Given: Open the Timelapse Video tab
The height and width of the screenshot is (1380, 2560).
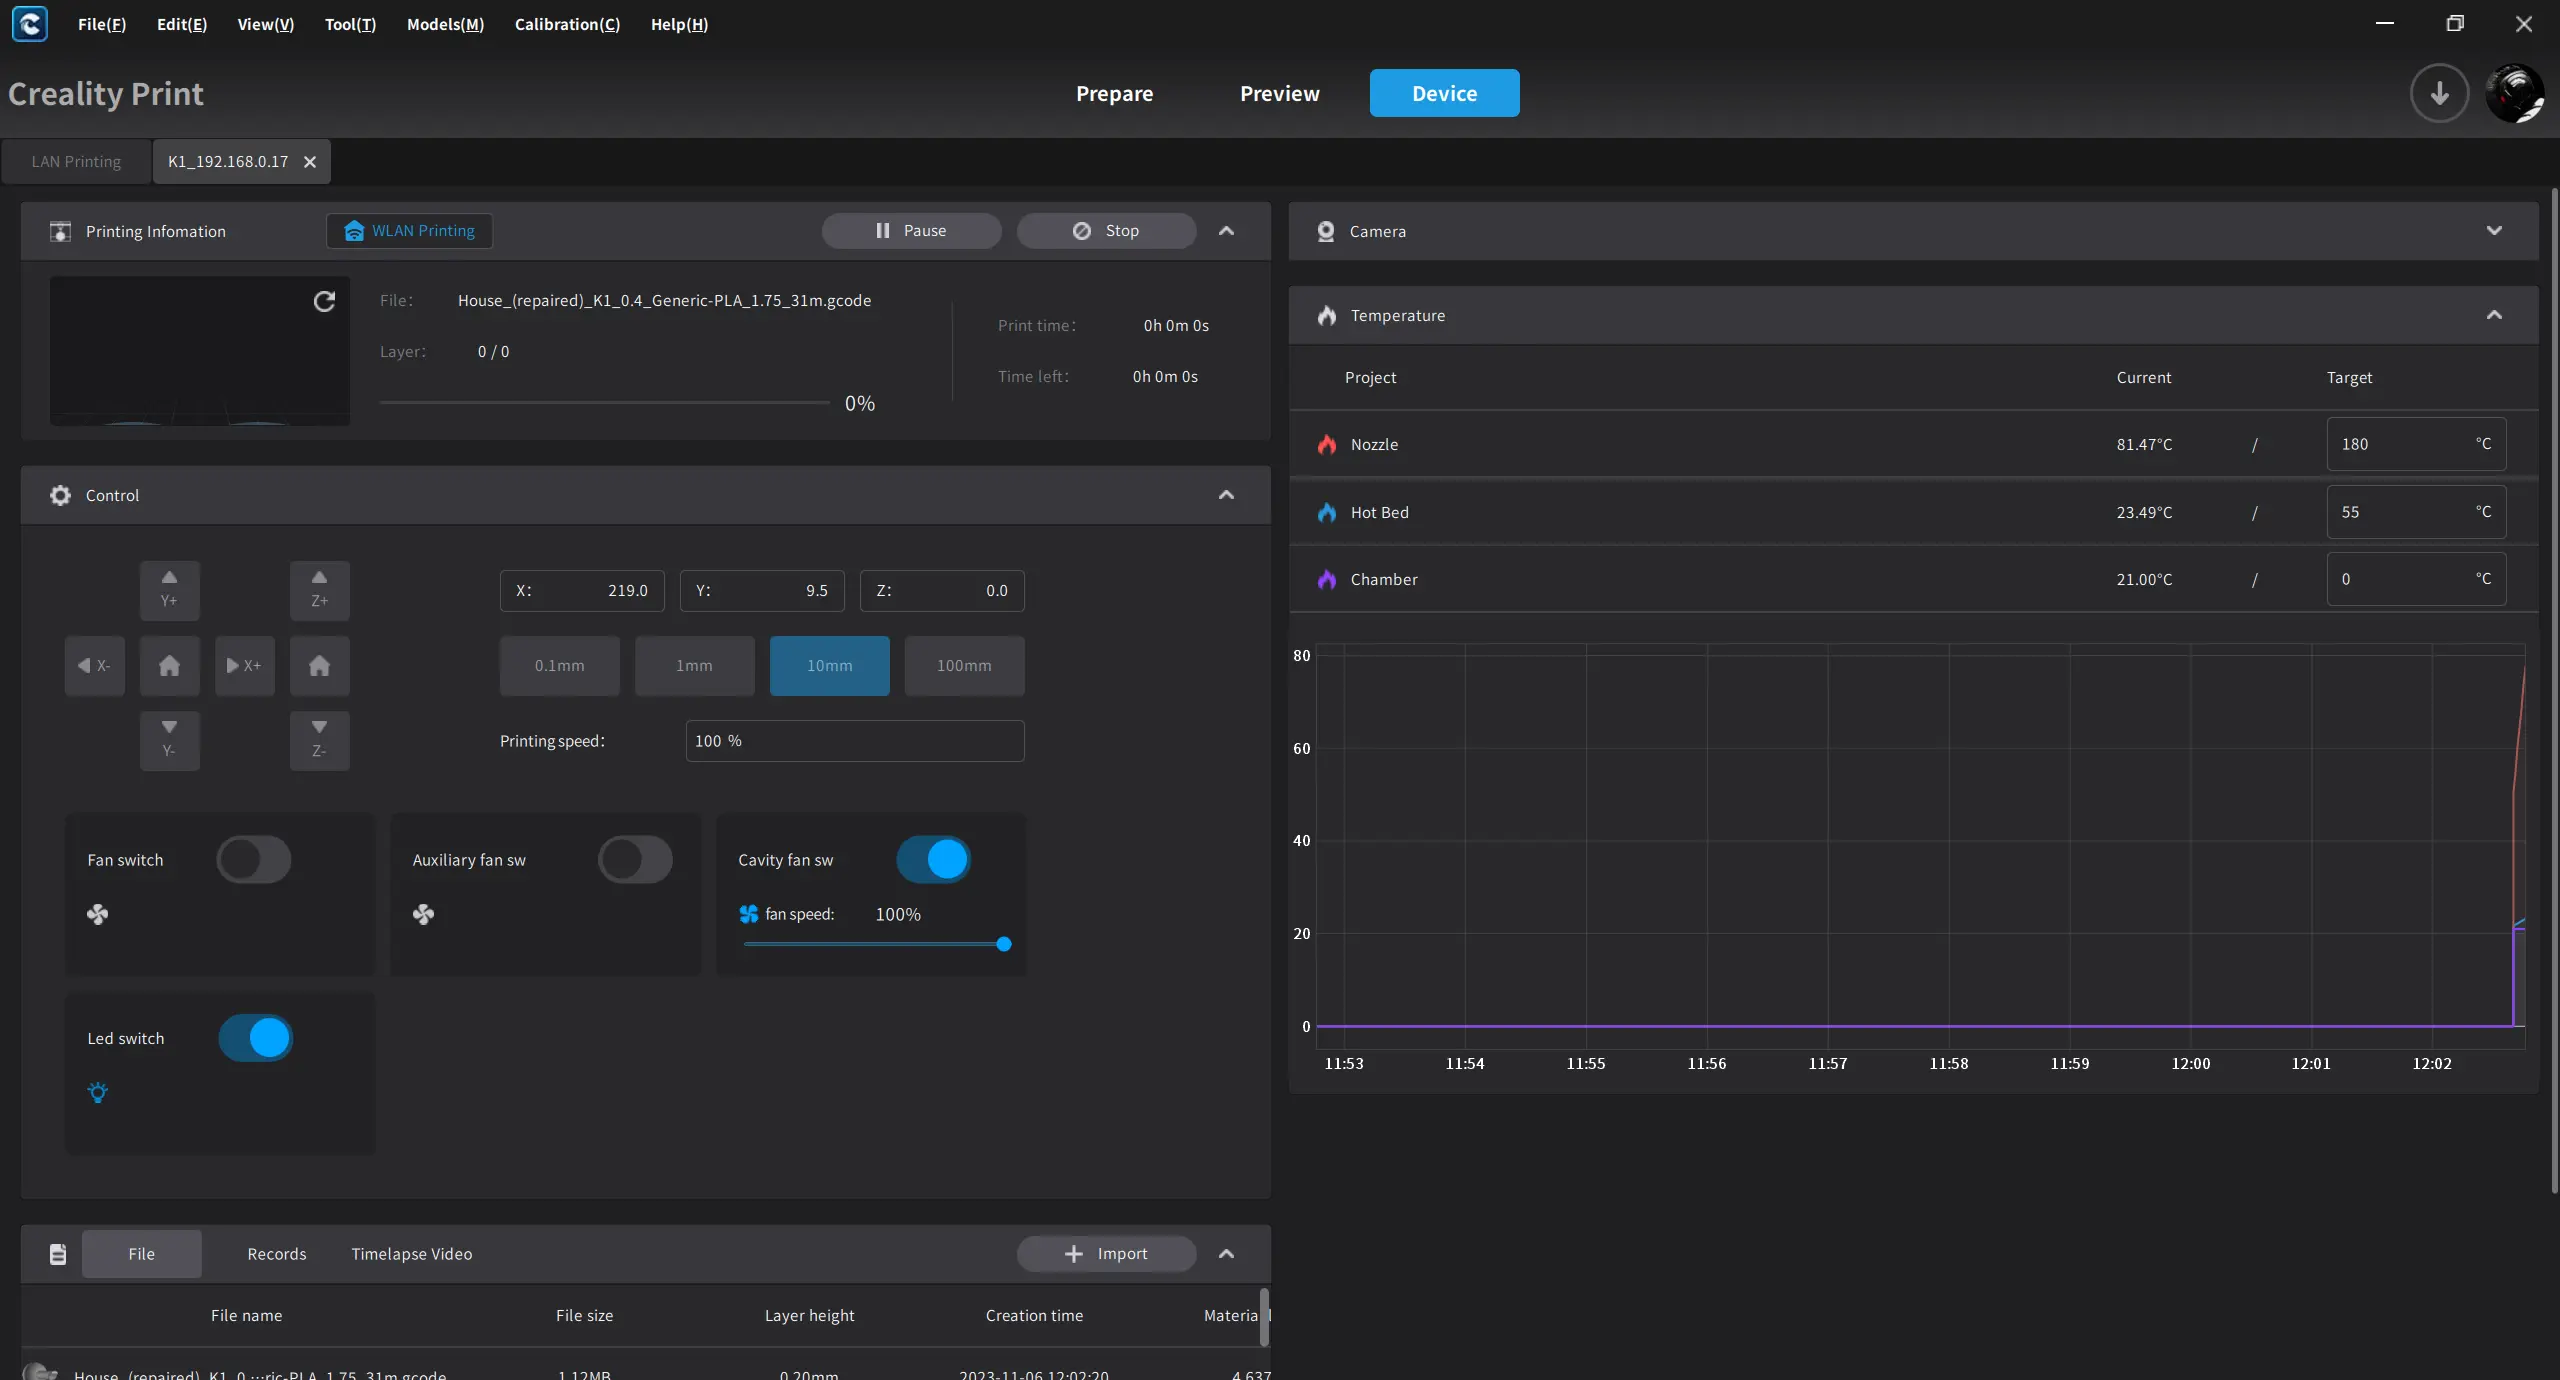Looking at the screenshot, I should (411, 1254).
